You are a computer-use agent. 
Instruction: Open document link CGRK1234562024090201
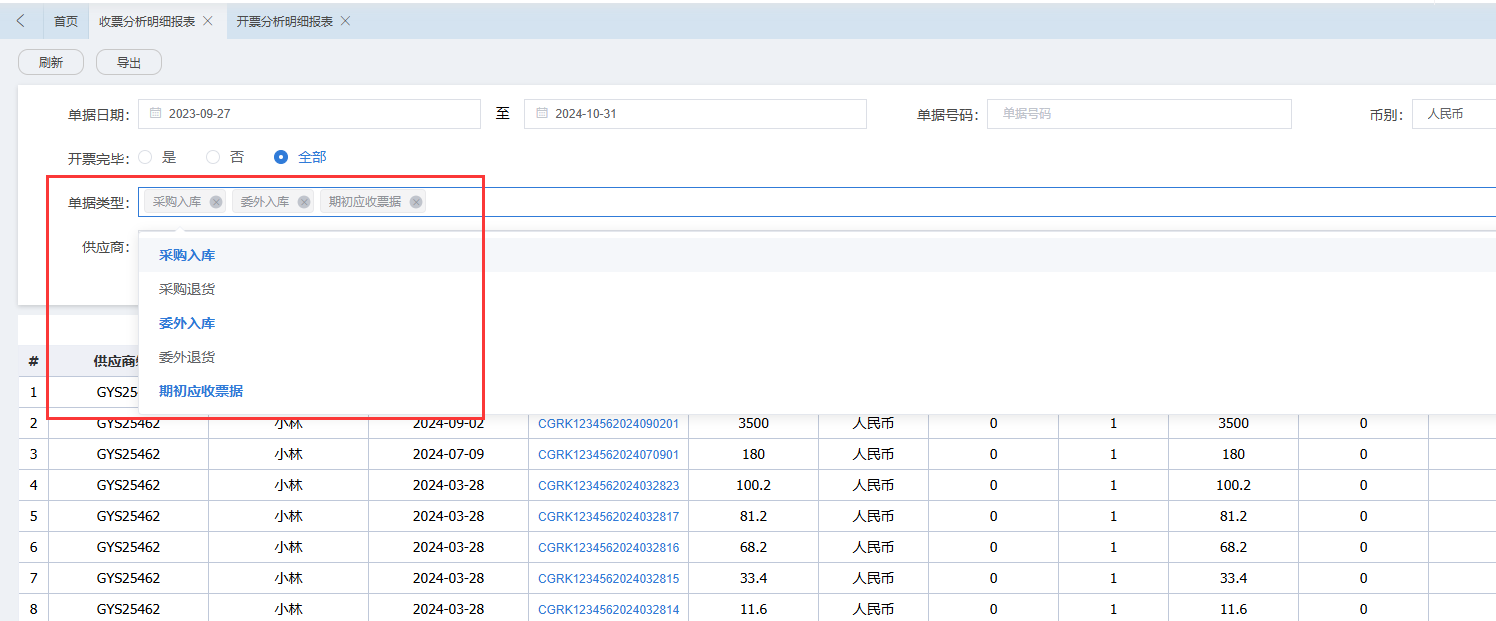(608, 424)
